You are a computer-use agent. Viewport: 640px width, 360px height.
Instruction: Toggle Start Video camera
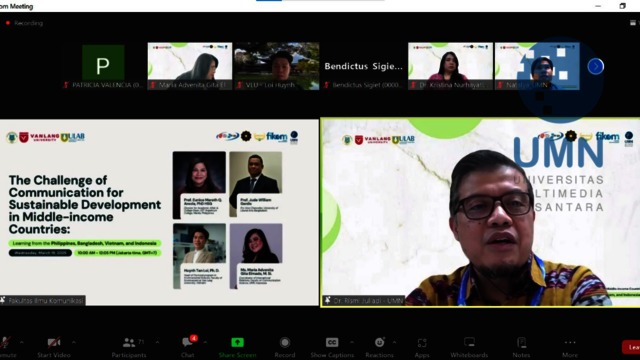click(x=53, y=347)
